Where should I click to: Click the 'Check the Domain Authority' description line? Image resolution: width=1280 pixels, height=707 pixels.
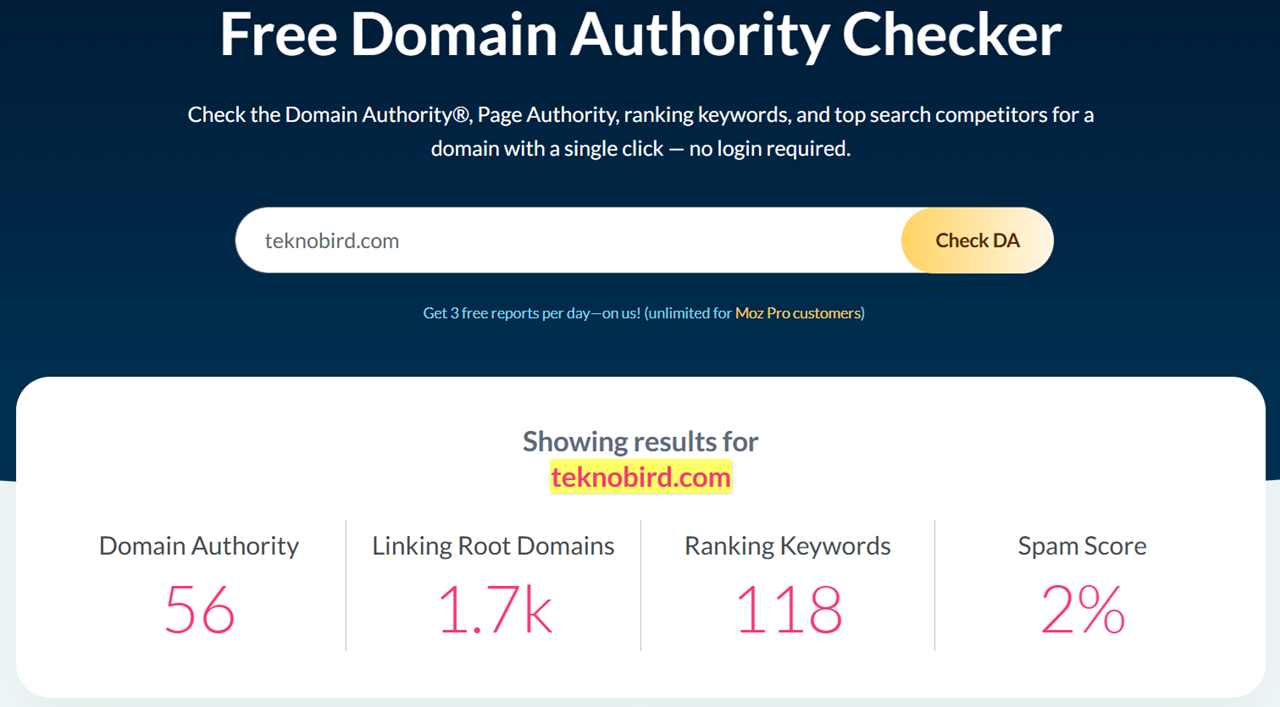641,115
